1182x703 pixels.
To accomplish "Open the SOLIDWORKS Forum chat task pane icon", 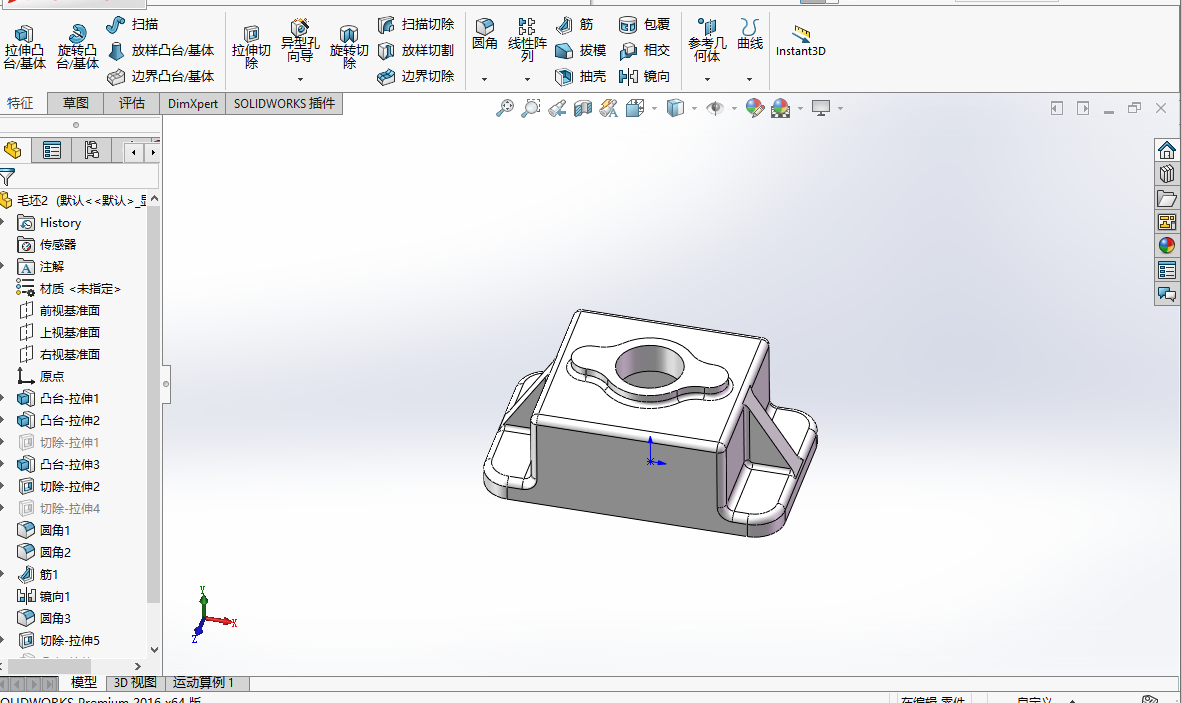I will coord(1167,294).
